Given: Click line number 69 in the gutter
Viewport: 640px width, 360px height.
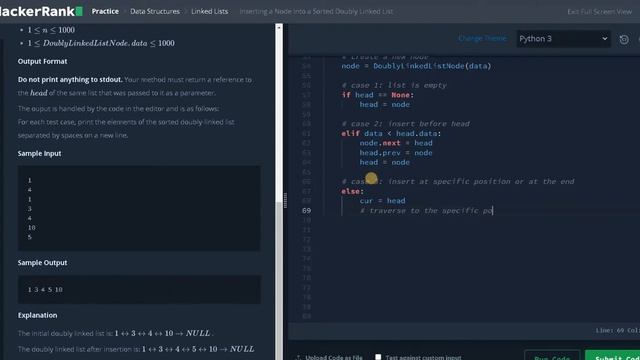Looking at the screenshot, I should [x=307, y=211].
